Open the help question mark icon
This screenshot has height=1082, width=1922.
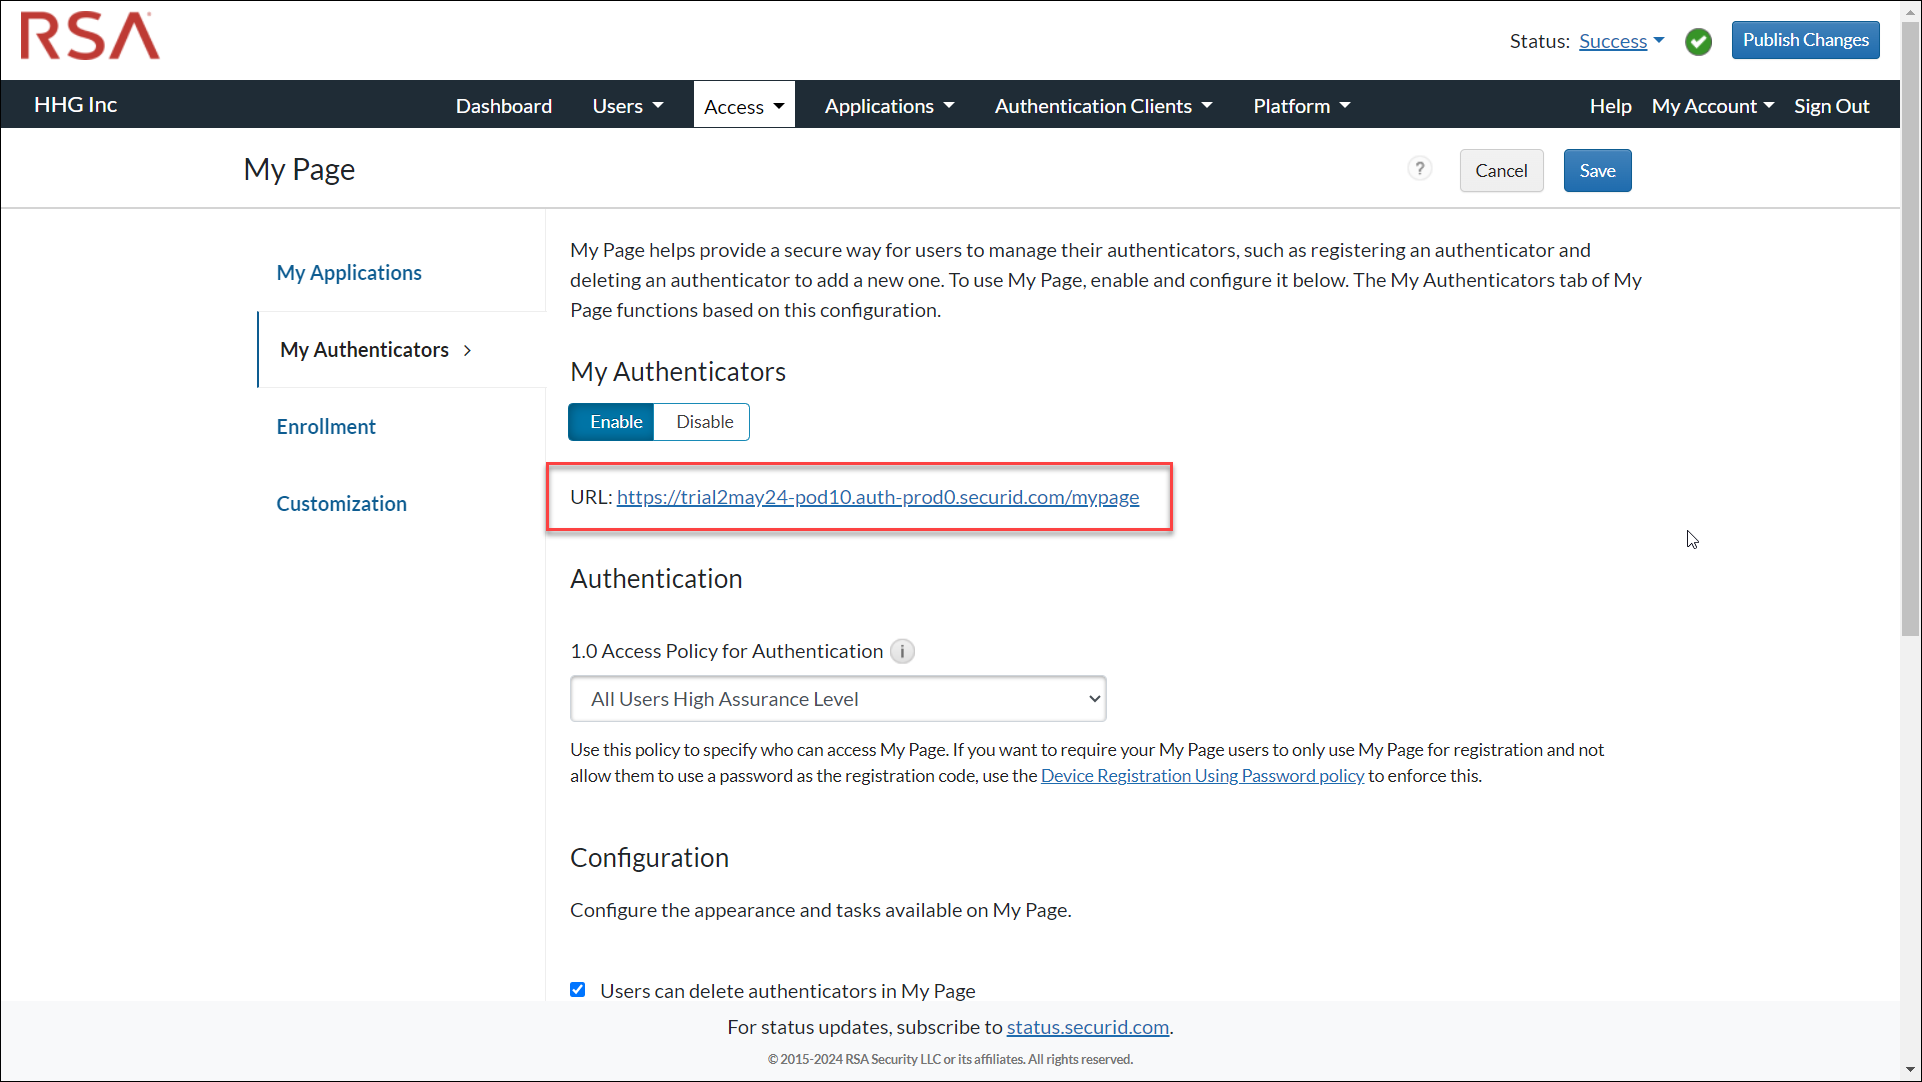point(1419,168)
